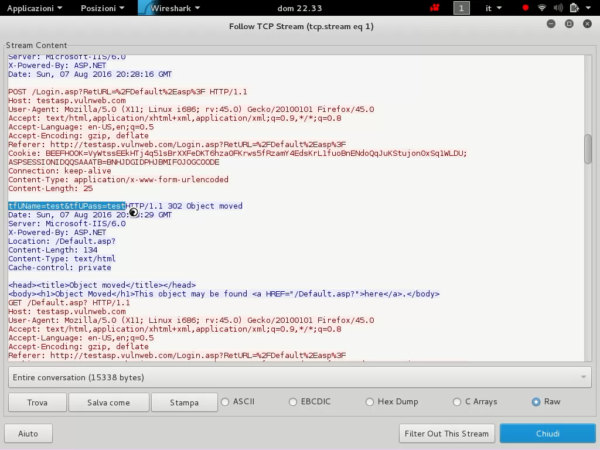
Task: Click the POST /Login.asp request line
Action: (x=128, y=92)
